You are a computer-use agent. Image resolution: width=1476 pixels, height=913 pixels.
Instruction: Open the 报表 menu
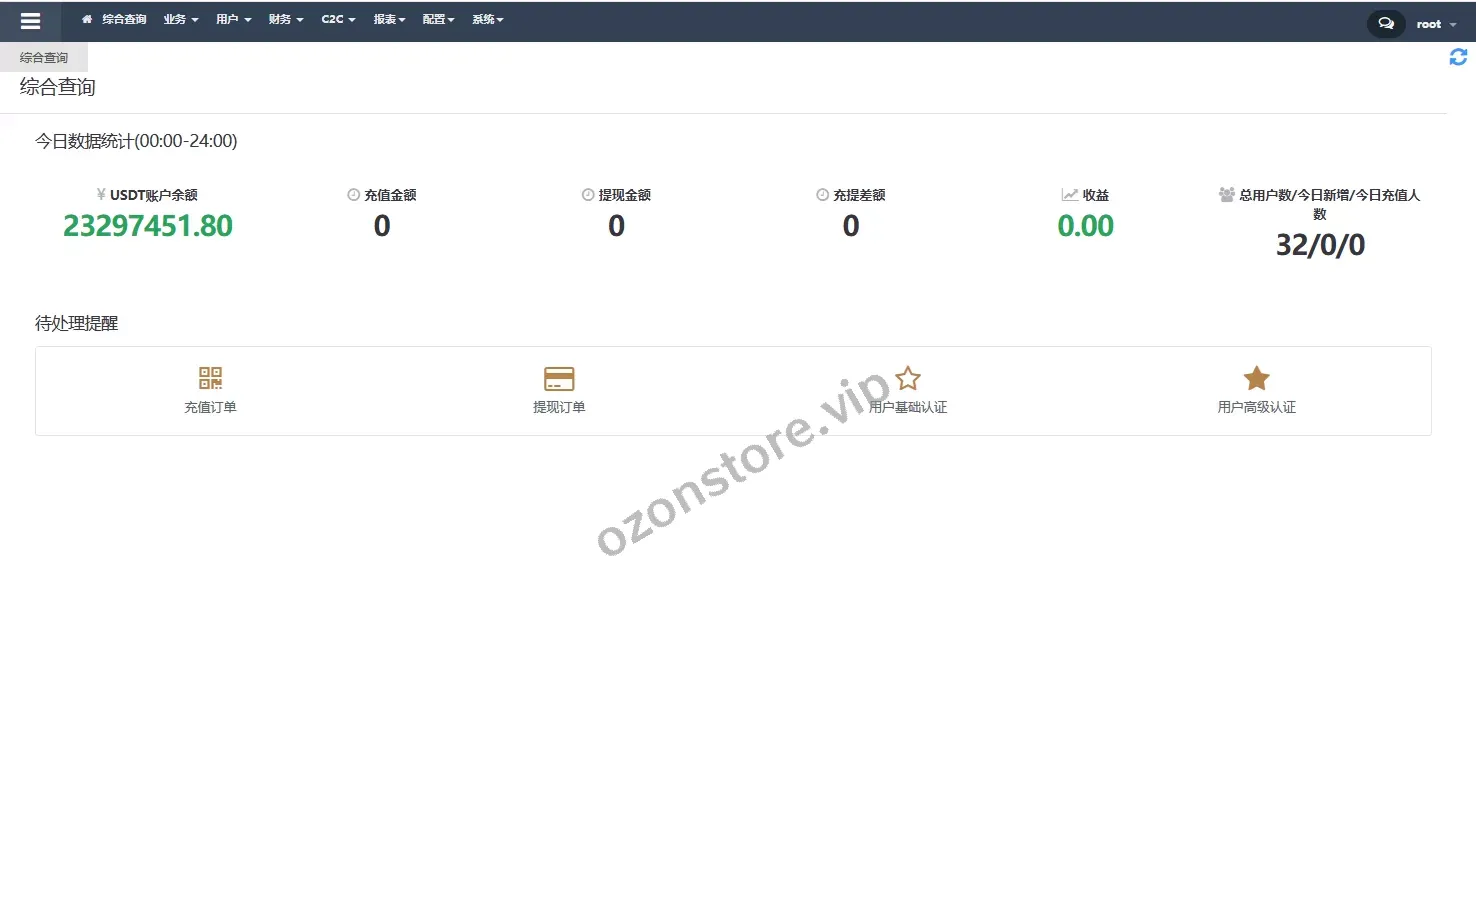(x=389, y=19)
